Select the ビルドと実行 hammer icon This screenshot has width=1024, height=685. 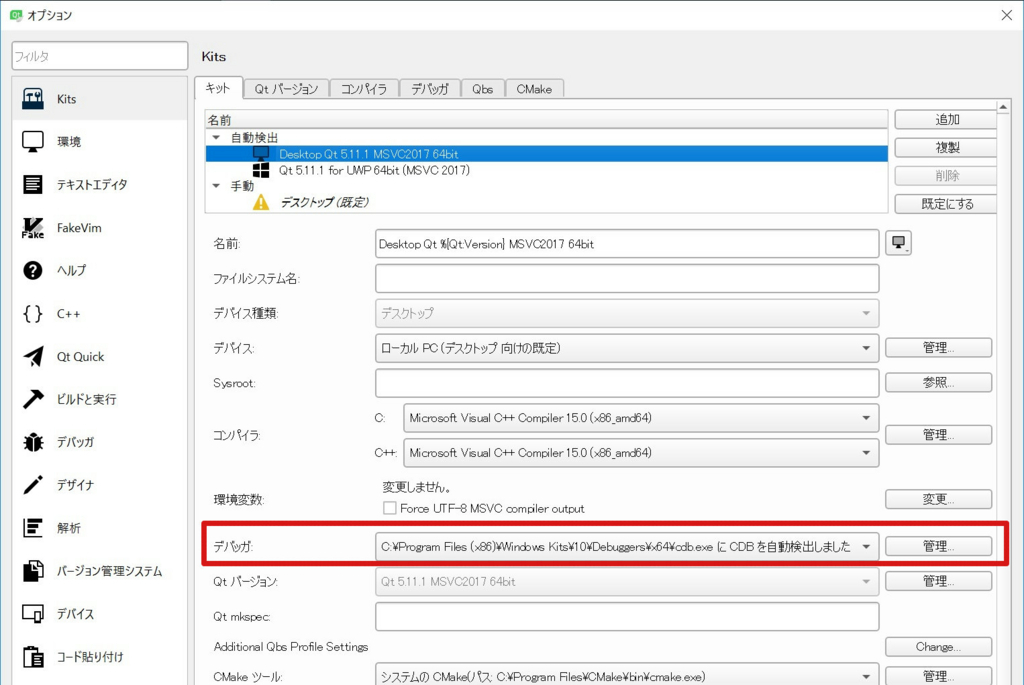[33, 399]
